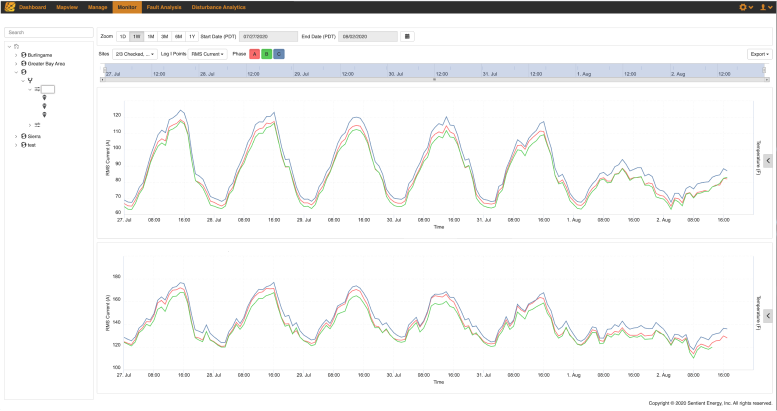
Task: Go to the Dashboard tab
Action: pos(33,7)
